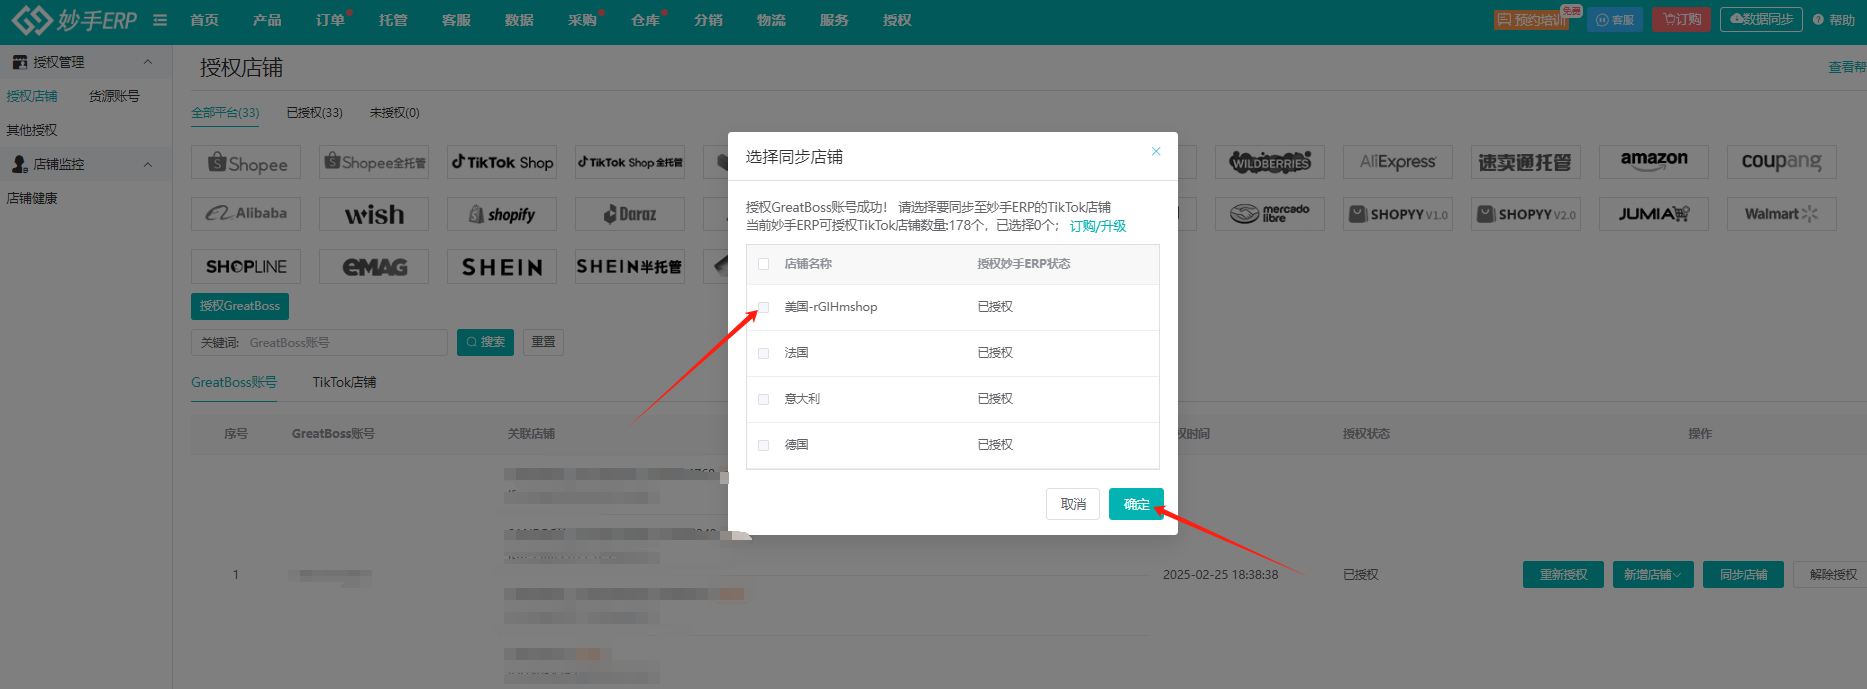Open the 订单 top menu

330,20
